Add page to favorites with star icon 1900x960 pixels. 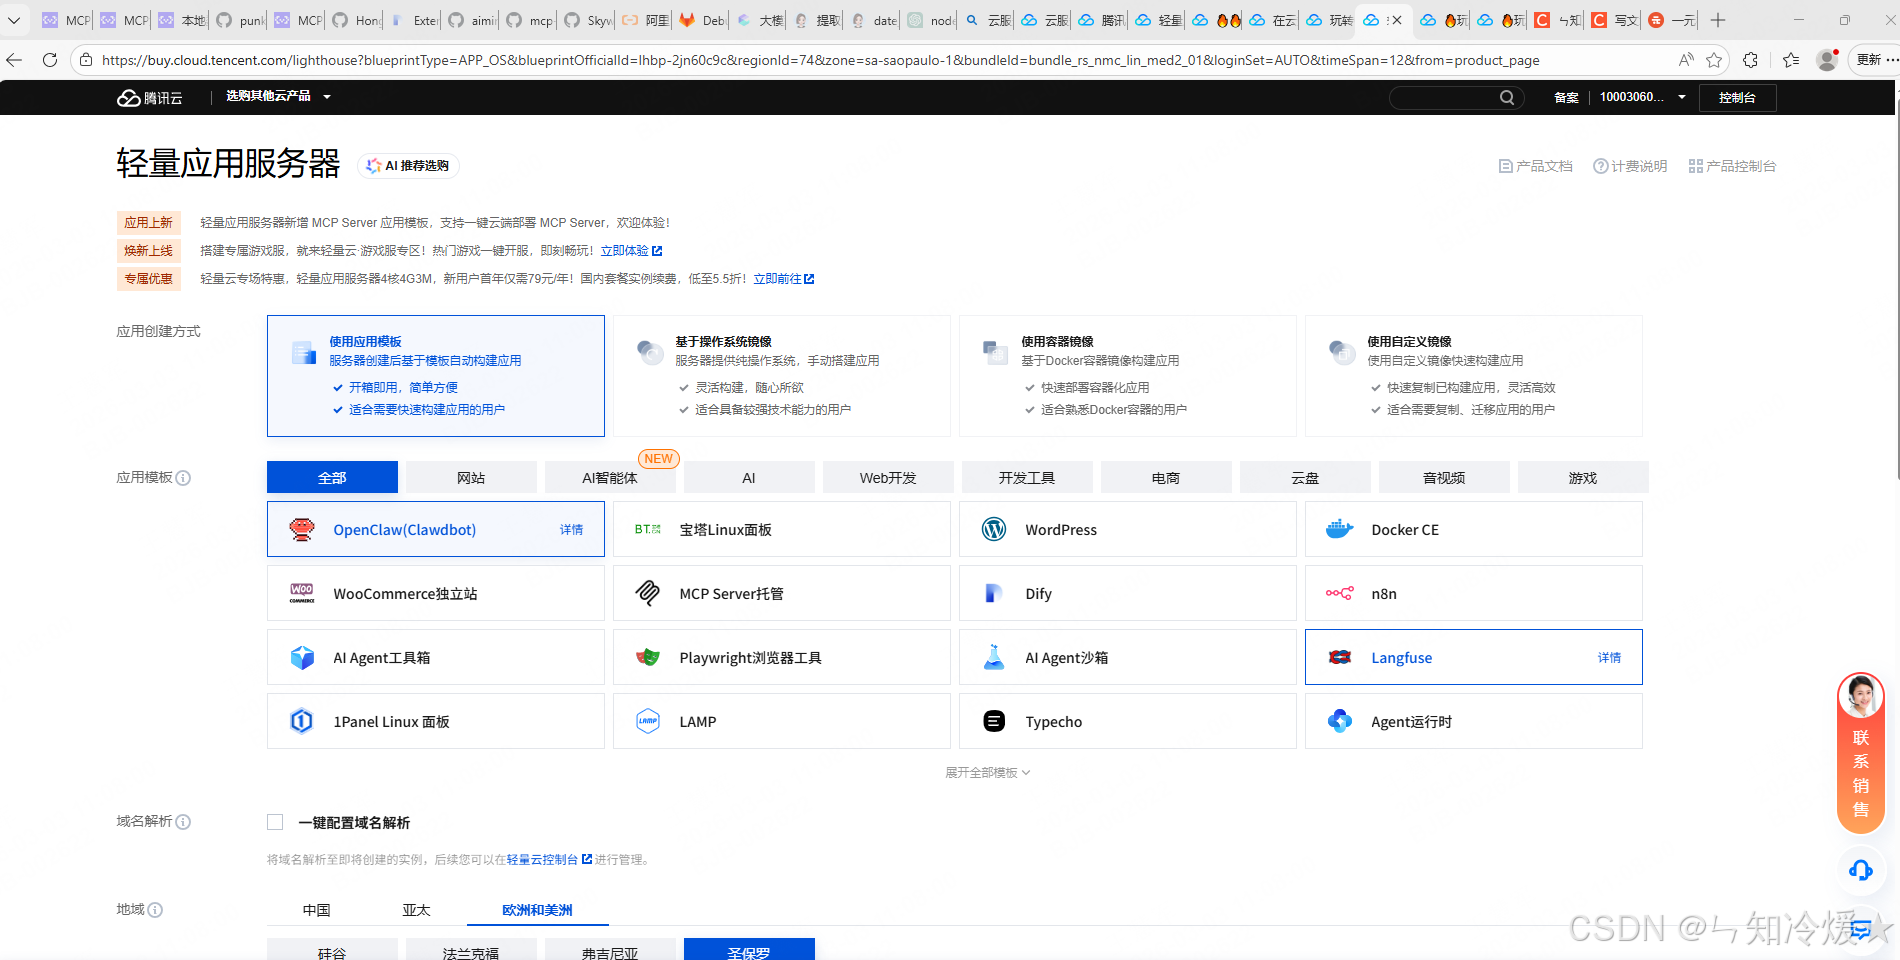pyautogui.click(x=1714, y=60)
